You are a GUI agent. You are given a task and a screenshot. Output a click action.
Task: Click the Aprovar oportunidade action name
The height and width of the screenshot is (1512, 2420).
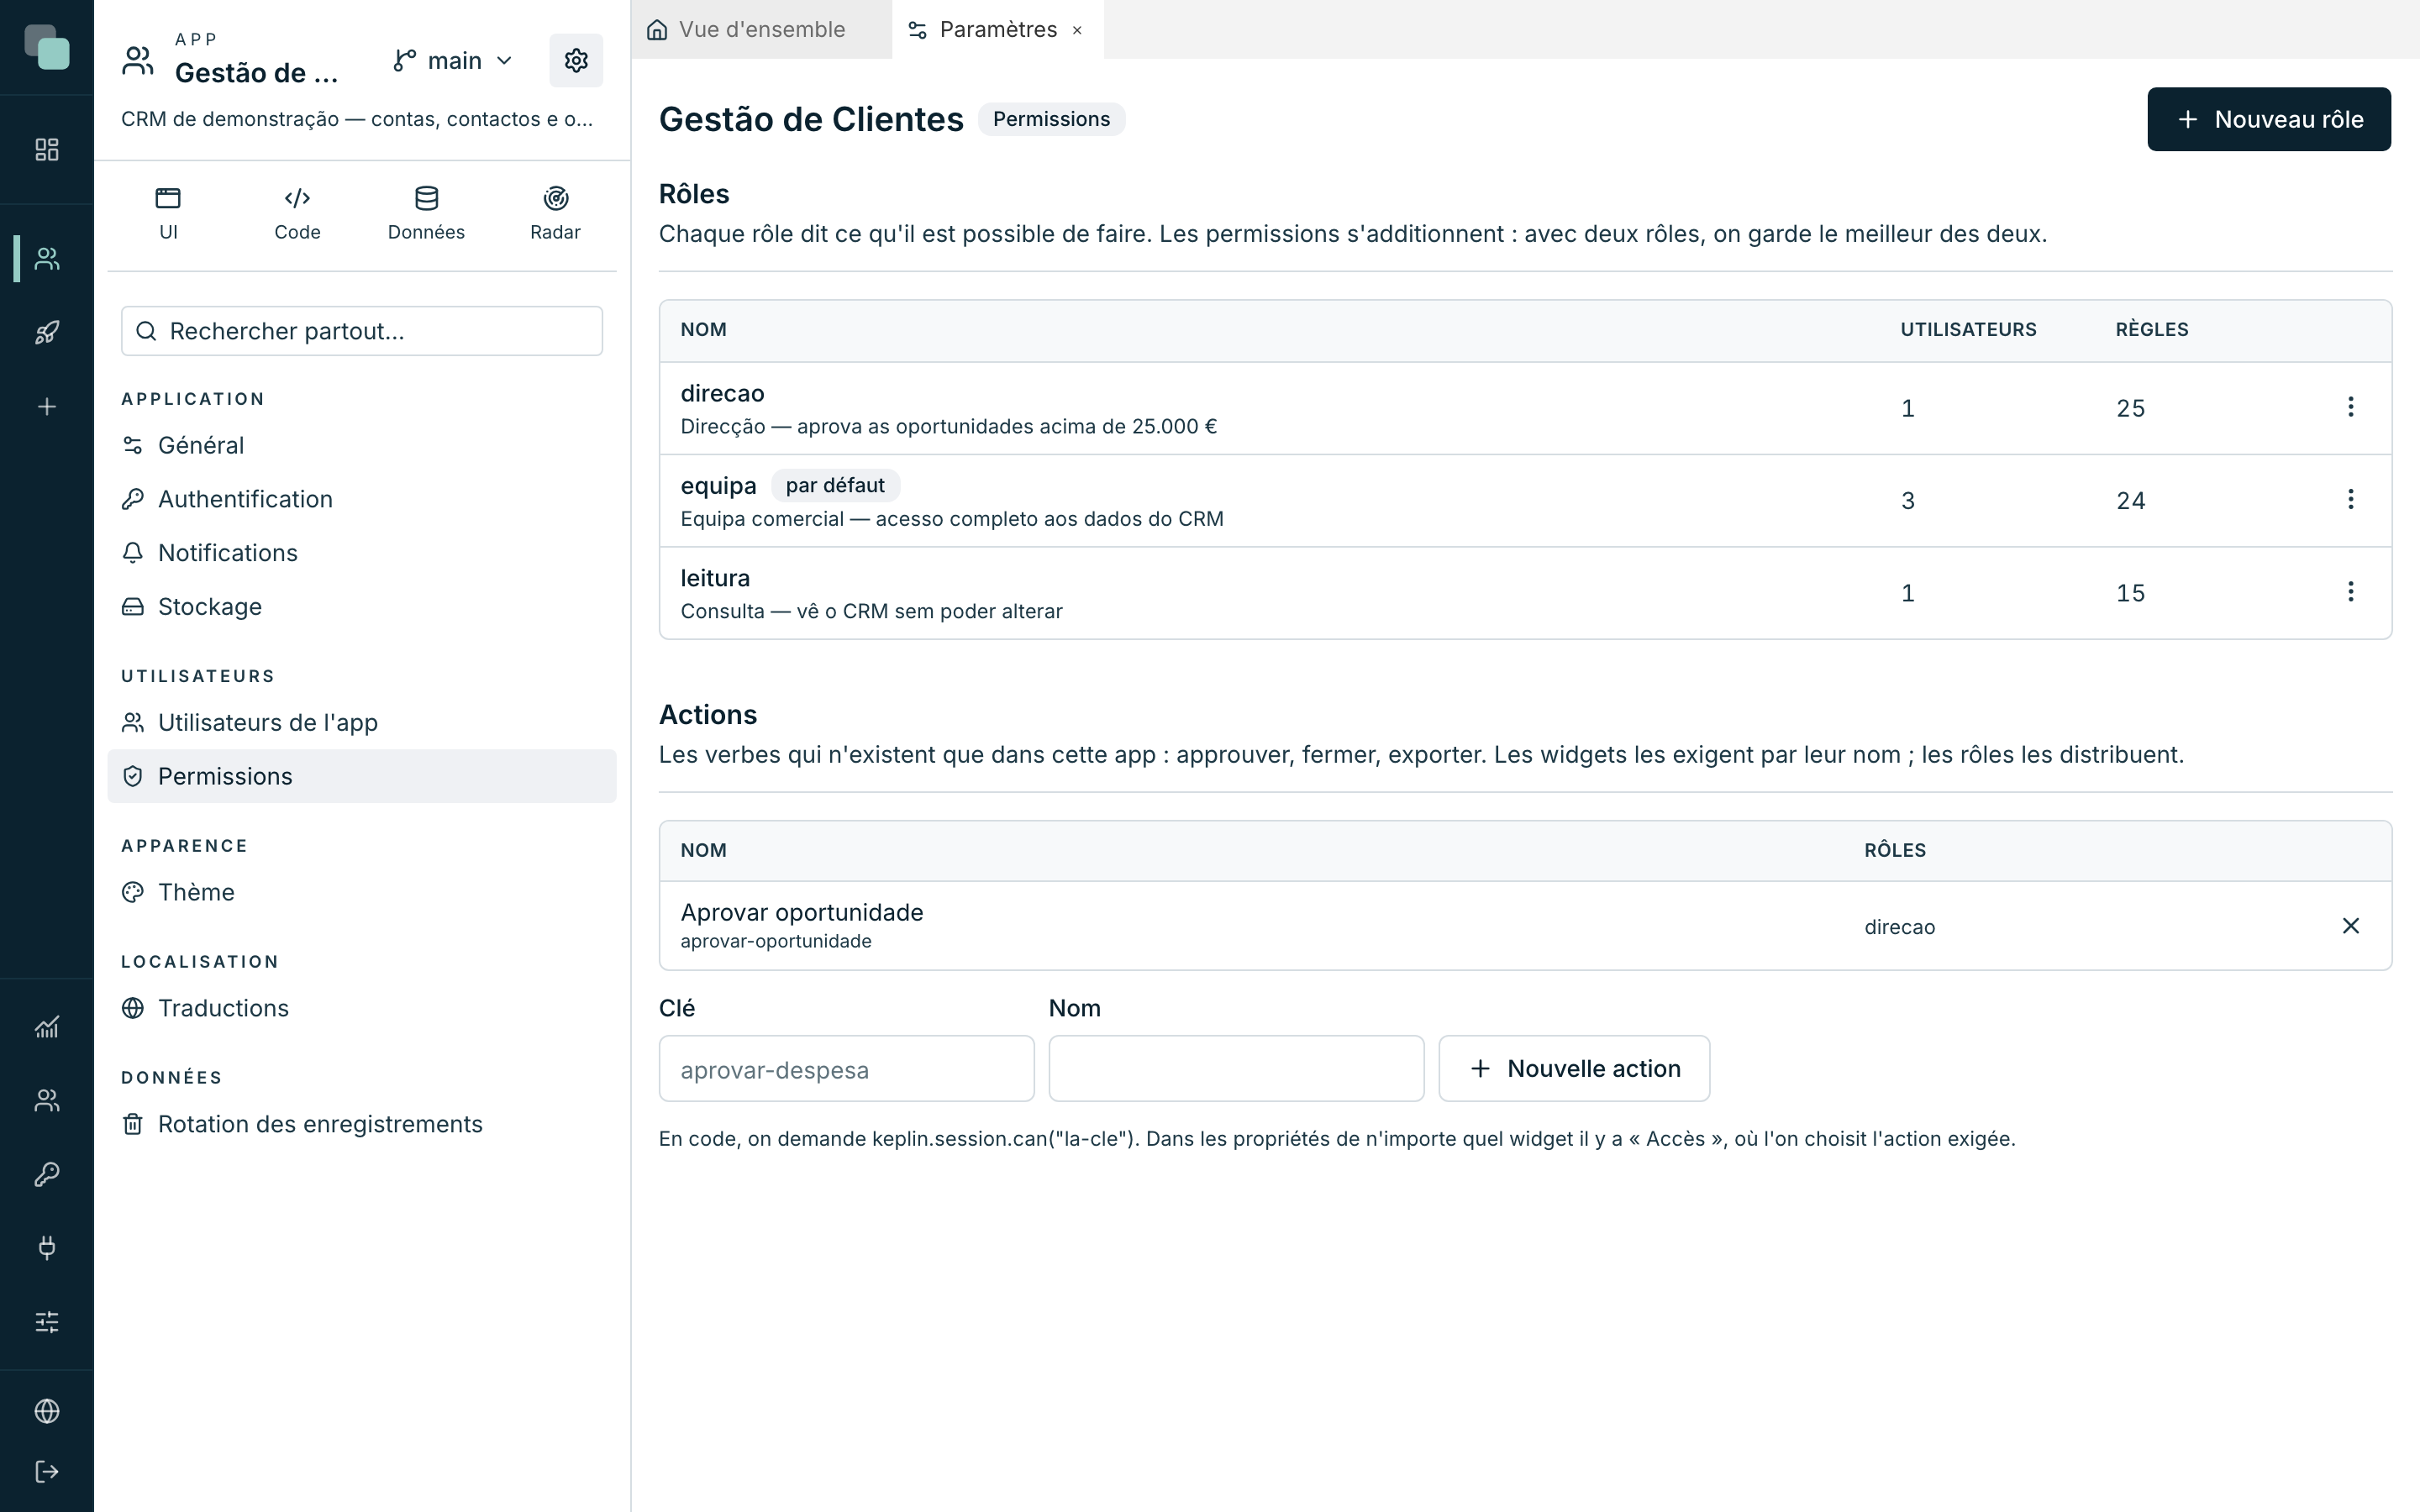[802, 912]
